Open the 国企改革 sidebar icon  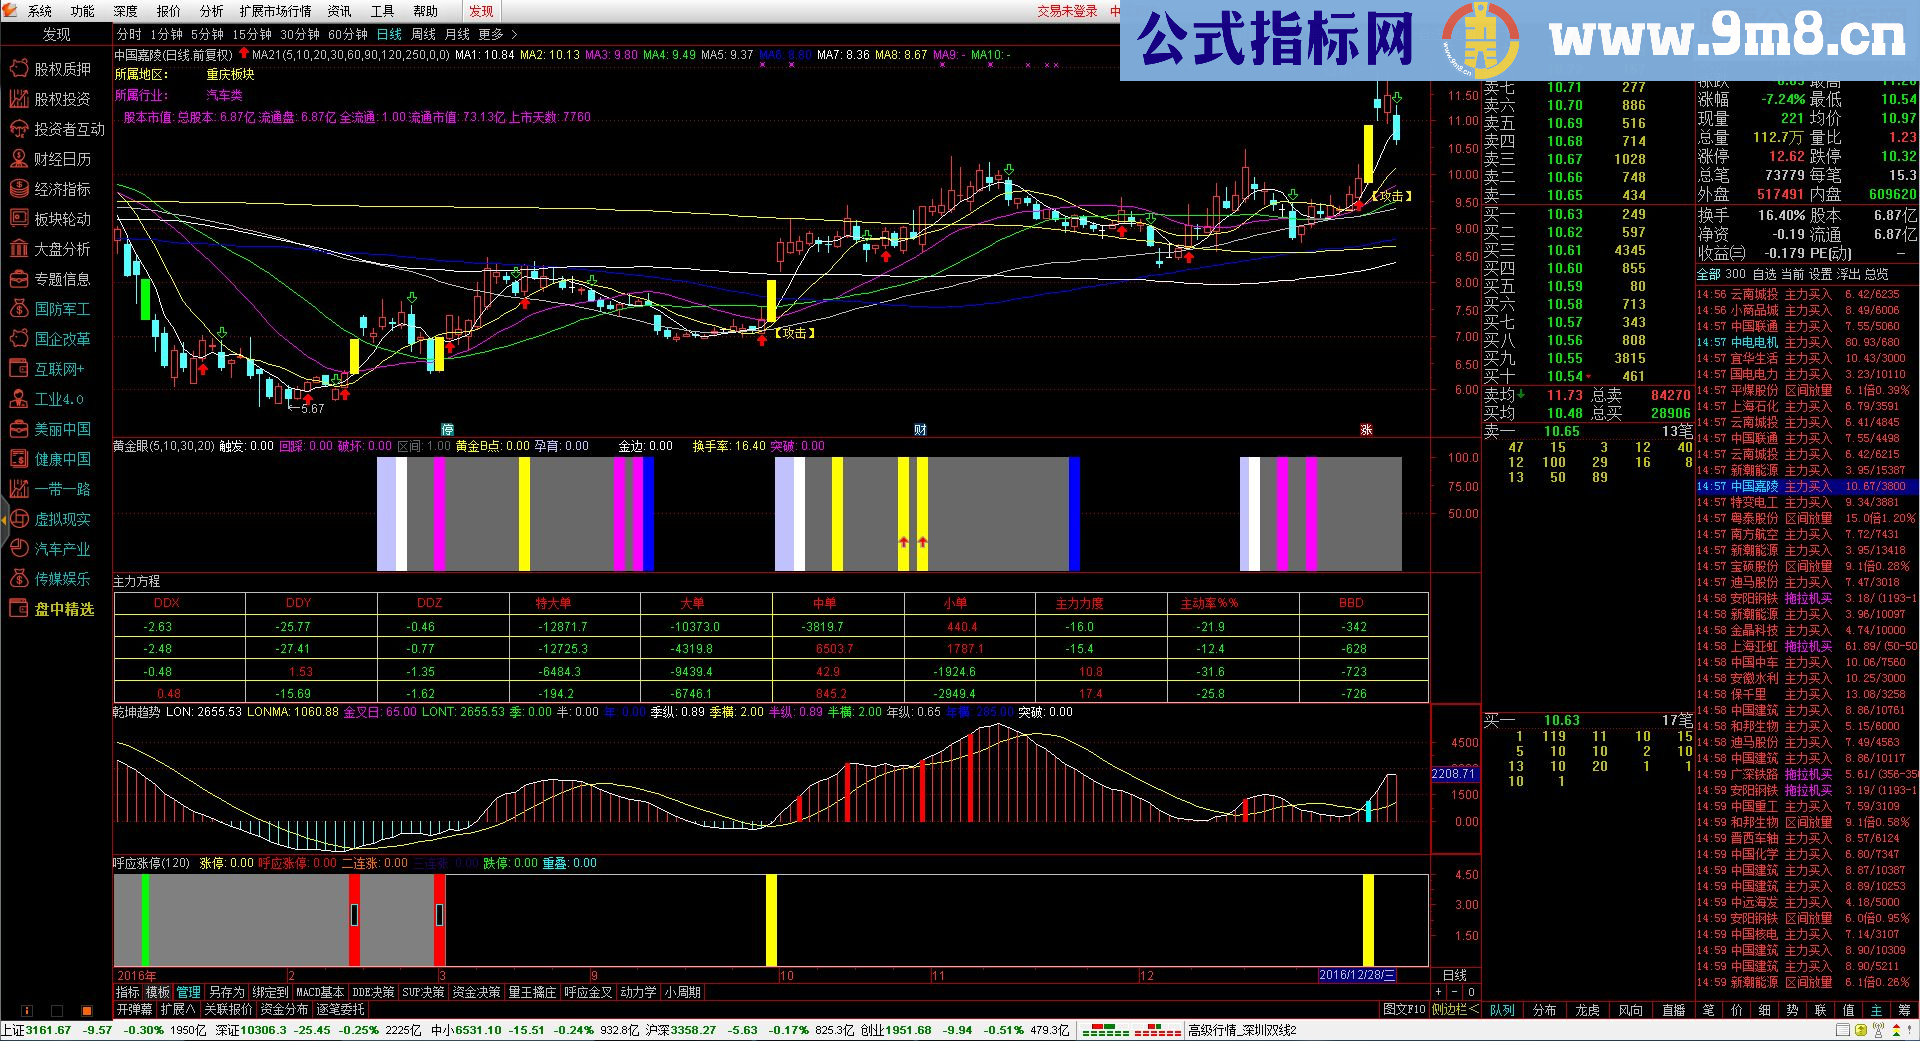click(18, 338)
